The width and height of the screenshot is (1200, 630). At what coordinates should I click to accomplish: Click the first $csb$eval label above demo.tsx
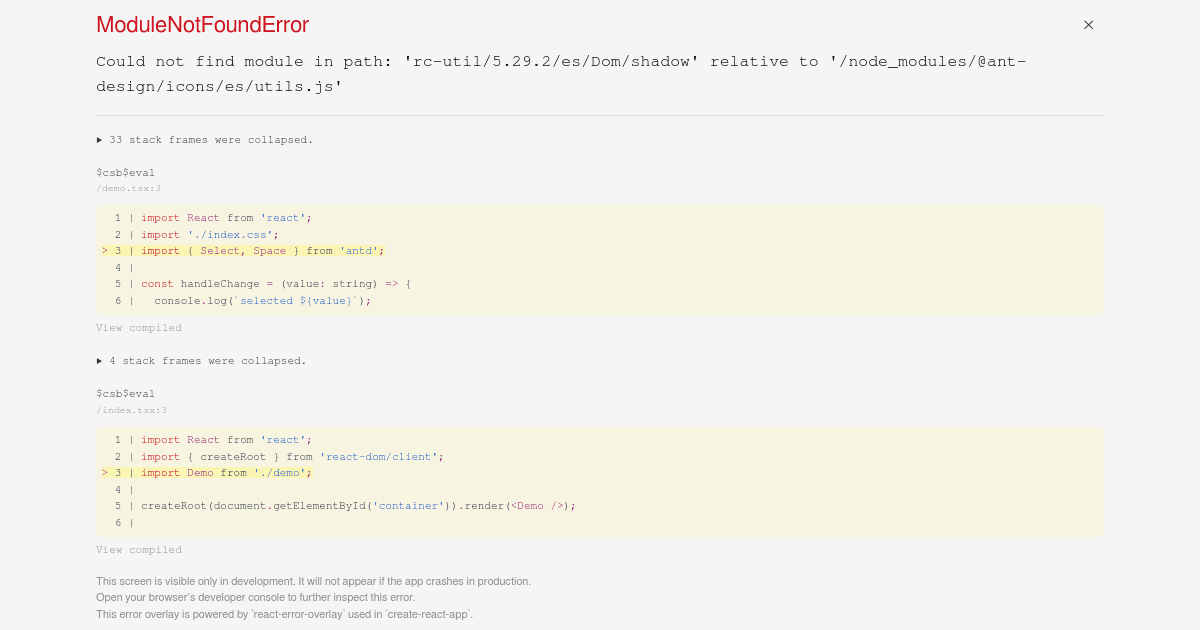[125, 173]
